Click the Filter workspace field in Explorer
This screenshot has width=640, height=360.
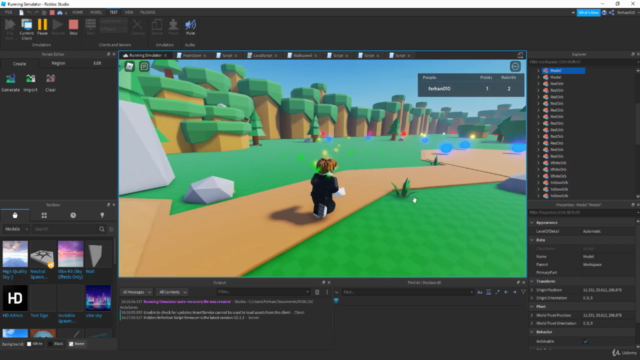(582, 62)
